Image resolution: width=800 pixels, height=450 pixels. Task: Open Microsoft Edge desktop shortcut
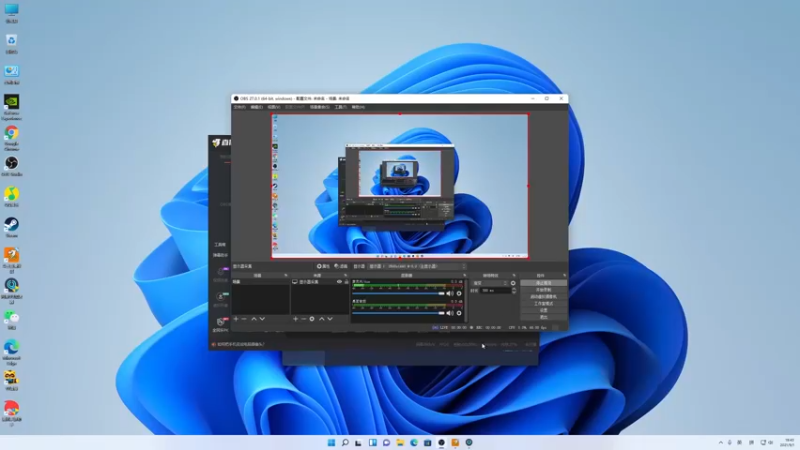(11, 352)
